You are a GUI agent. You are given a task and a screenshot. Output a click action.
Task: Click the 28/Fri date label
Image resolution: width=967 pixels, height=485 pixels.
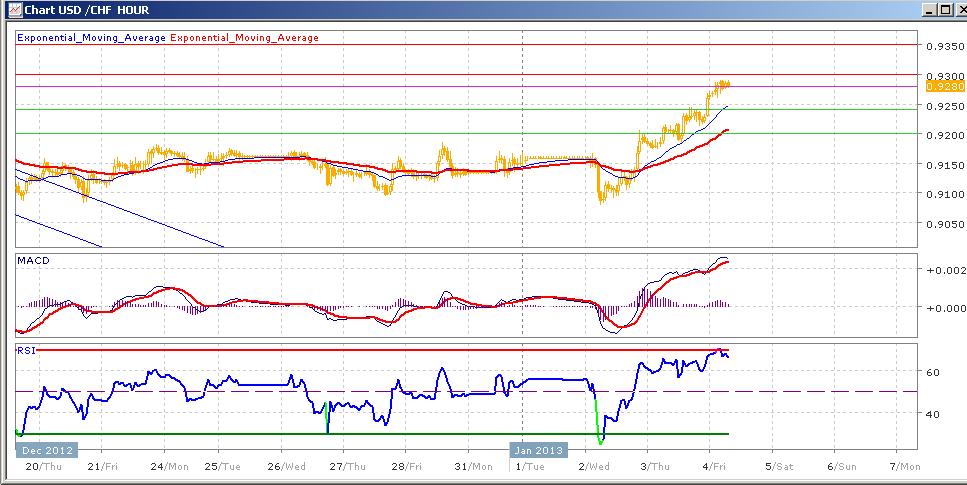coord(407,466)
